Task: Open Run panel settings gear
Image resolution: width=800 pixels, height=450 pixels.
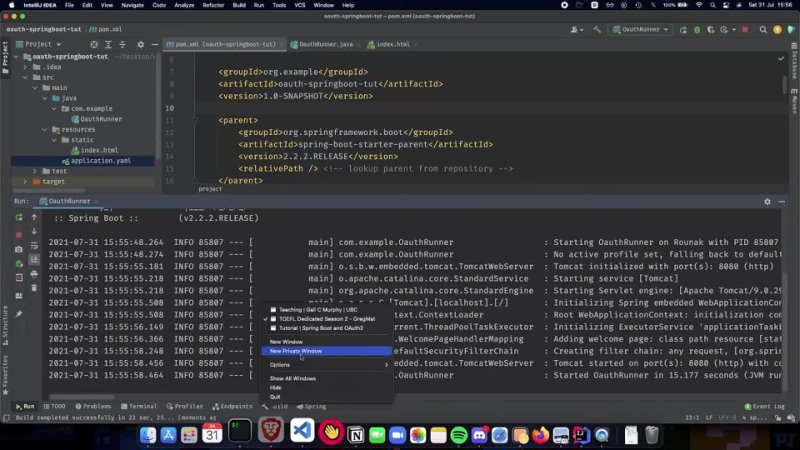Action: coord(767,202)
